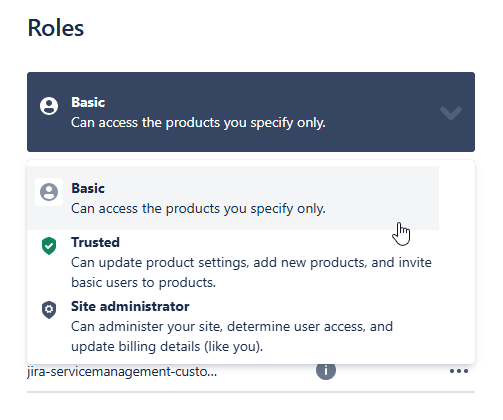Select the Trusted role option
The image size is (503, 420).
233,262
